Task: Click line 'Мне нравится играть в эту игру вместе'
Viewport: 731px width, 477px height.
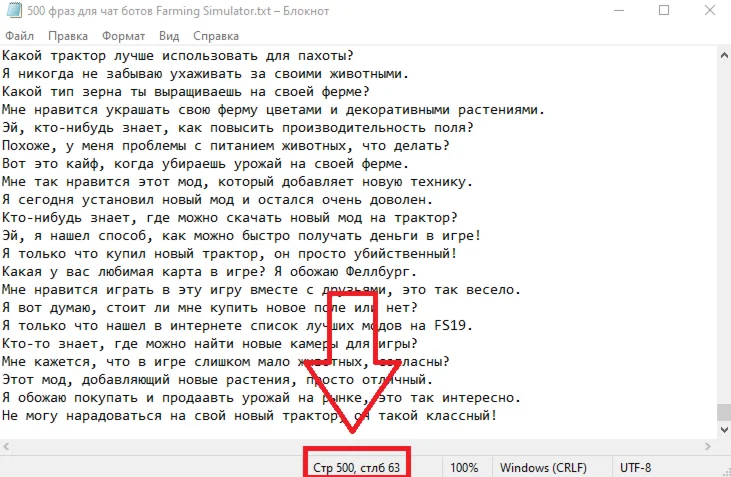Action: click(x=150, y=290)
